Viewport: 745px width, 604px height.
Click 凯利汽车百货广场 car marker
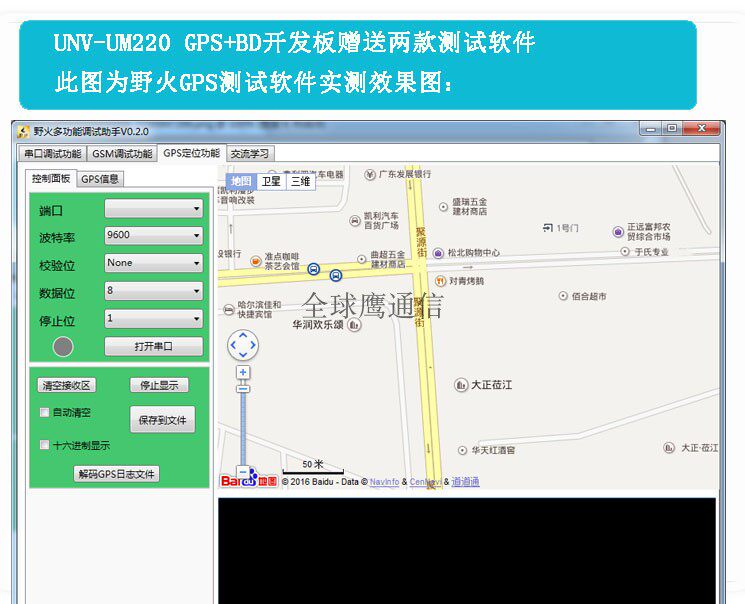coord(355,221)
